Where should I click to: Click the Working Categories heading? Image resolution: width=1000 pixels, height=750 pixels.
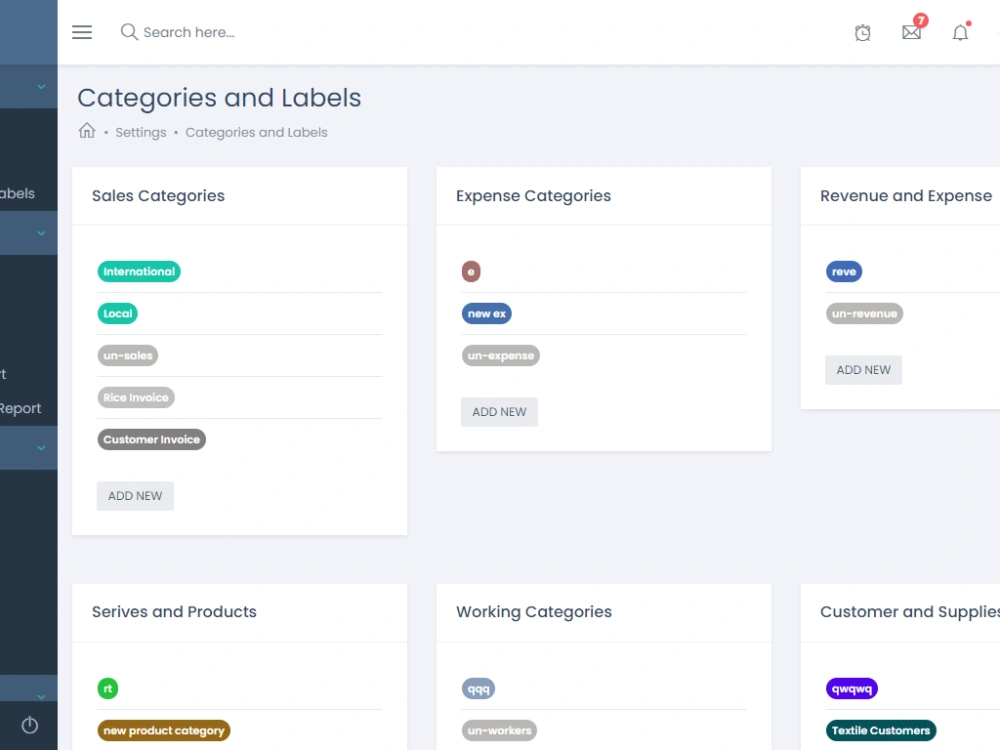(534, 612)
